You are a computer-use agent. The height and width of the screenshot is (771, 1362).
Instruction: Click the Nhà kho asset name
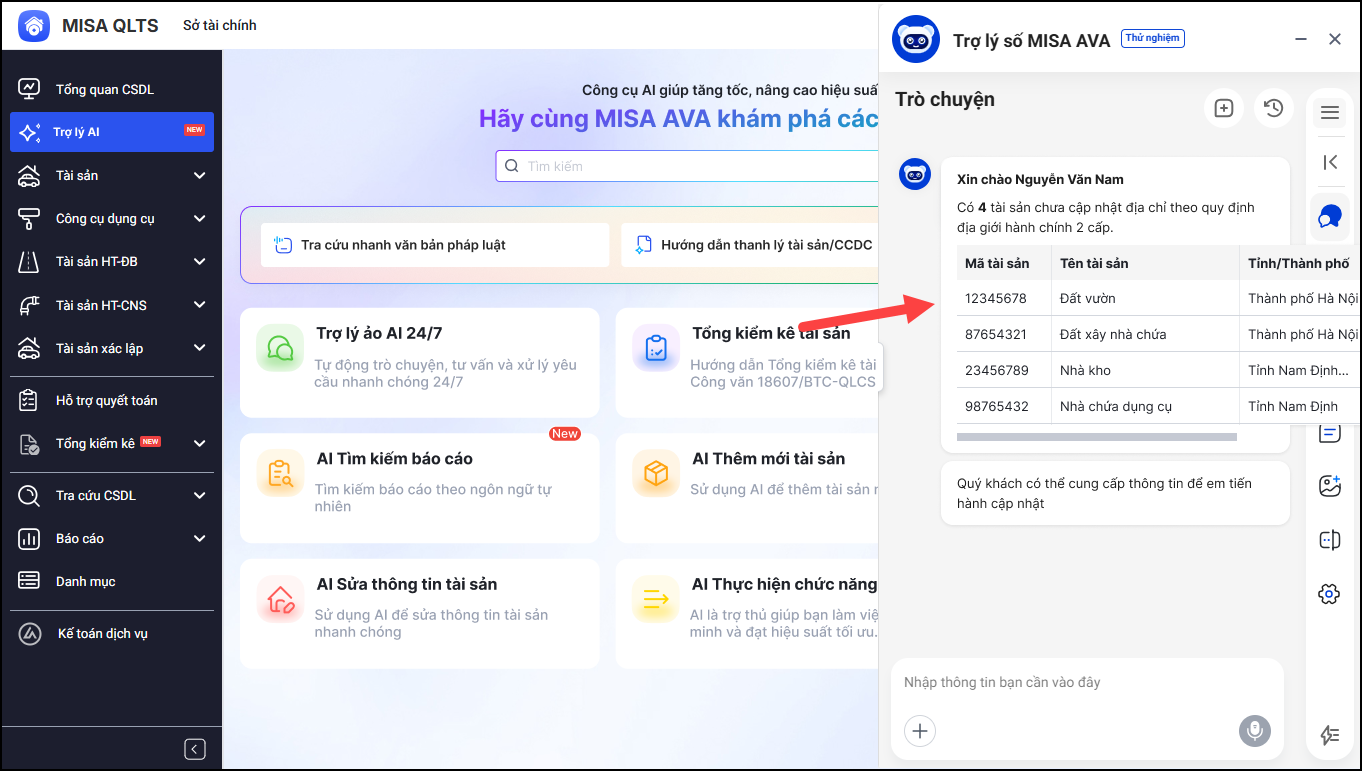[x=1085, y=370]
